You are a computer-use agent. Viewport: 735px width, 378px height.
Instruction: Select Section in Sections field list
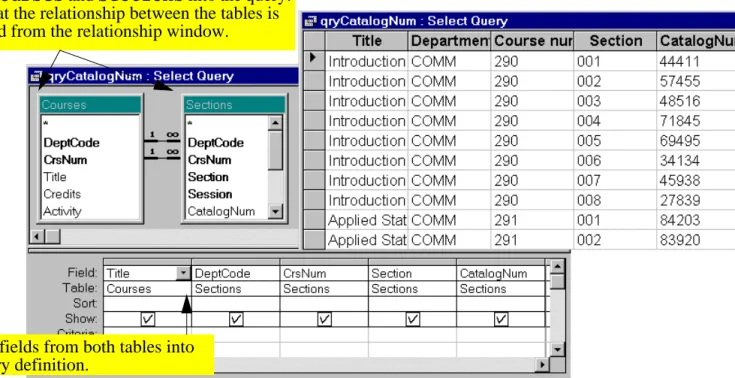tap(208, 177)
